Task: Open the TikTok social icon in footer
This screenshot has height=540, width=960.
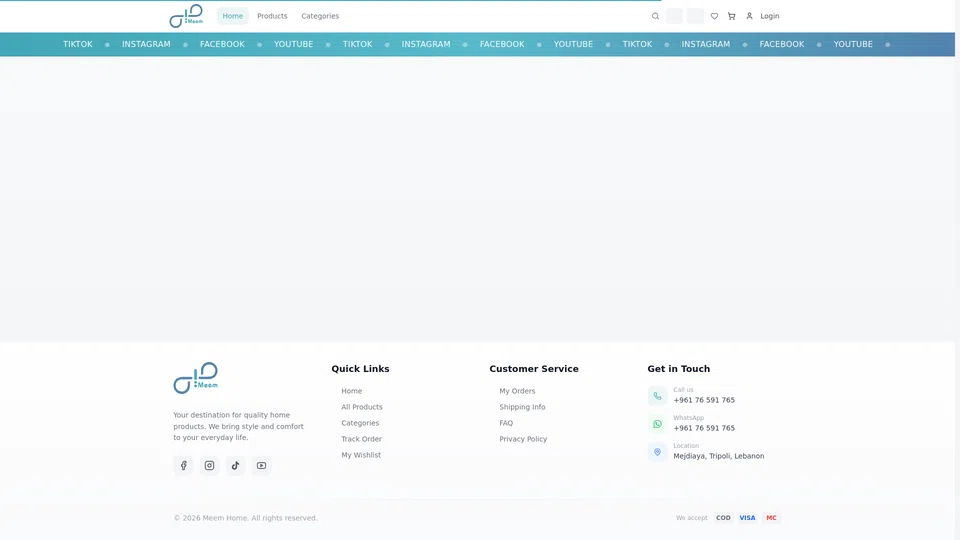Action: click(x=235, y=465)
